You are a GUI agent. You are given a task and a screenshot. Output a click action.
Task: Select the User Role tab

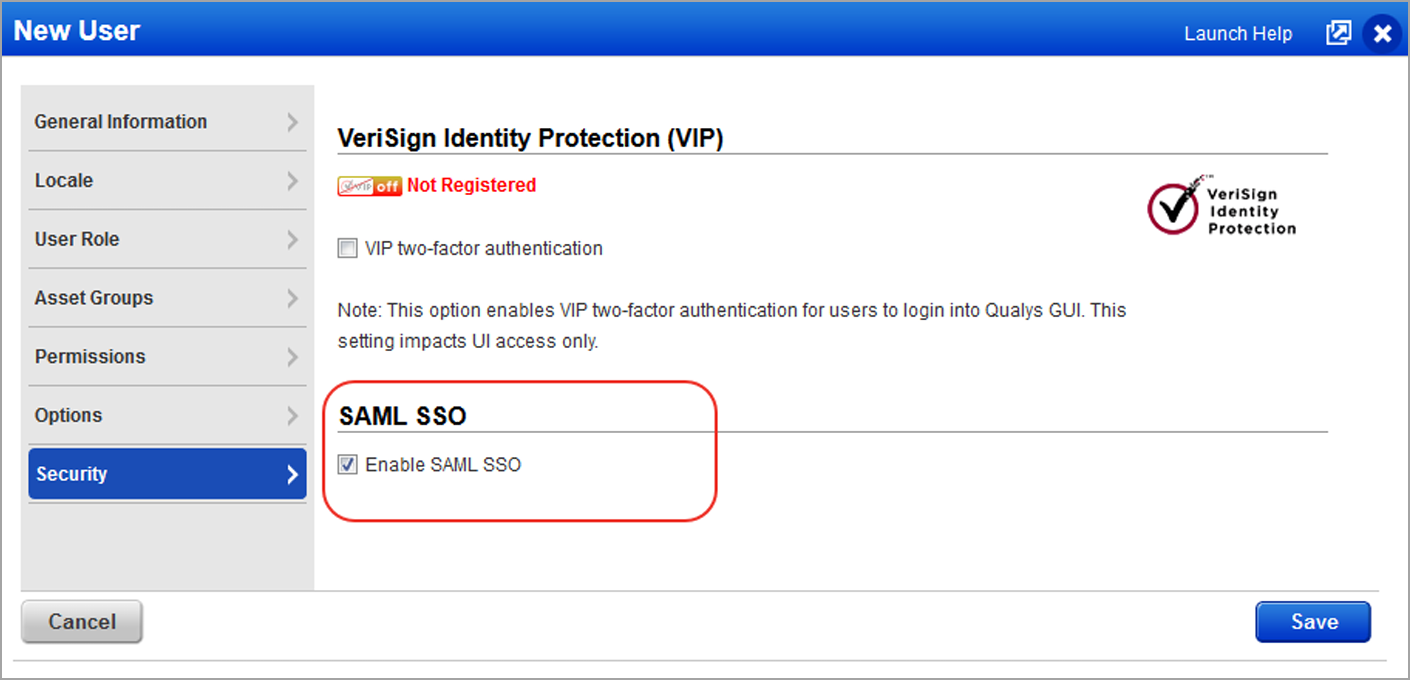[x=77, y=240]
